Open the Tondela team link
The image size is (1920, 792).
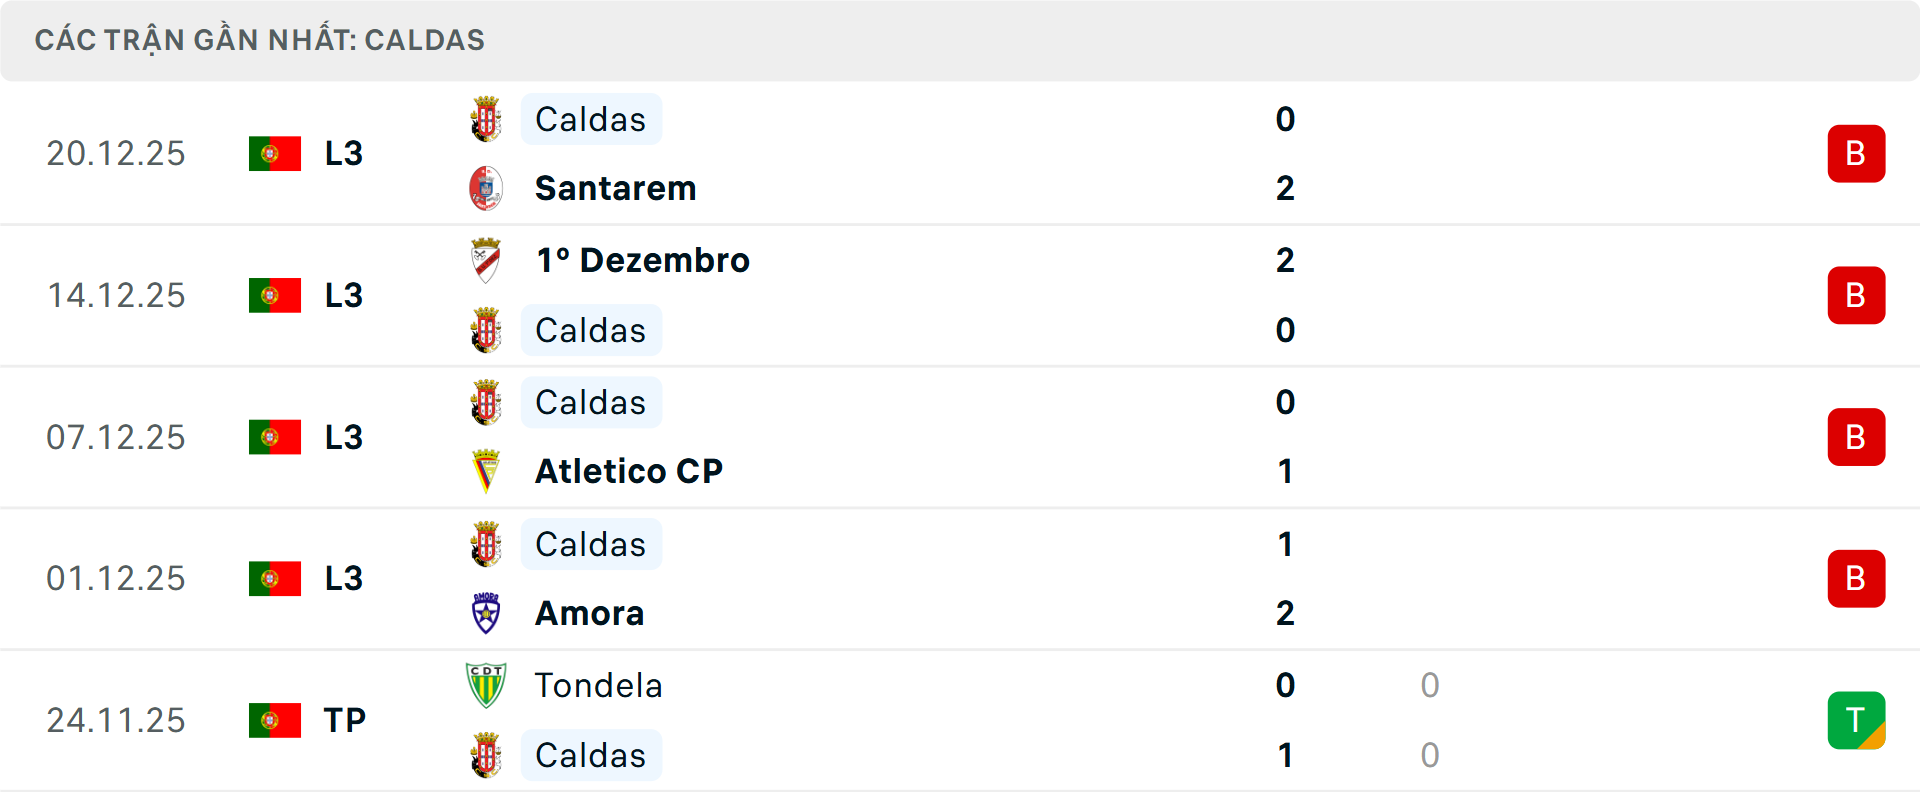tap(598, 685)
